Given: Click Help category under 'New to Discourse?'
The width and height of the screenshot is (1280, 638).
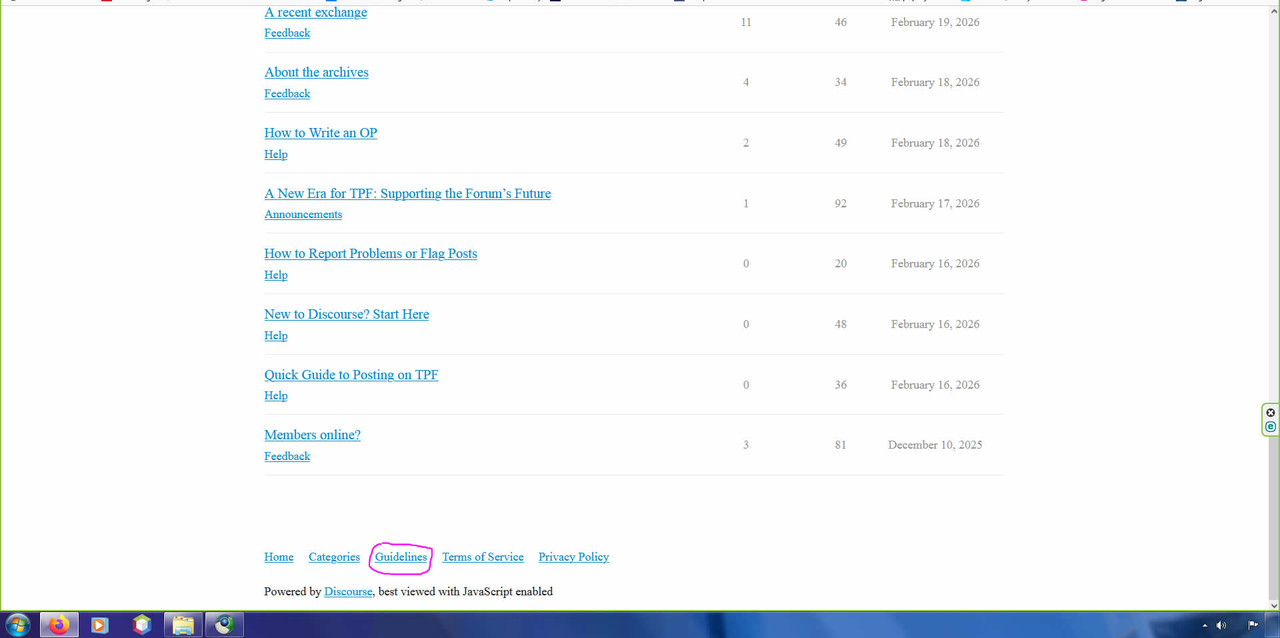Looking at the screenshot, I should [276, 335].
